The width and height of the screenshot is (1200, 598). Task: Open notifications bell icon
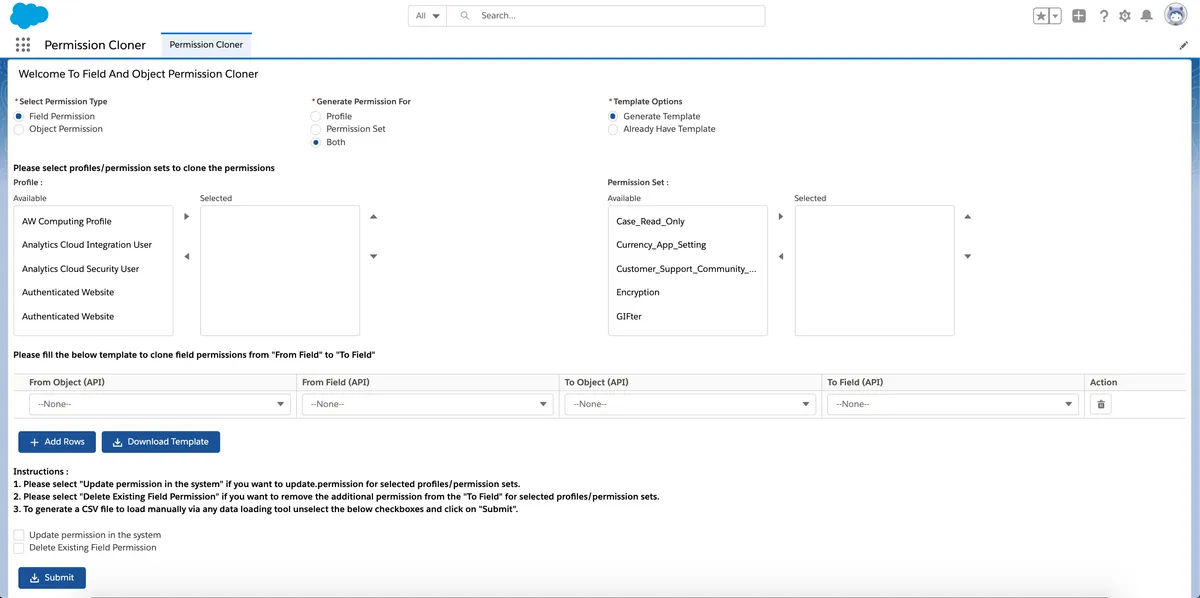(1147, 16)
